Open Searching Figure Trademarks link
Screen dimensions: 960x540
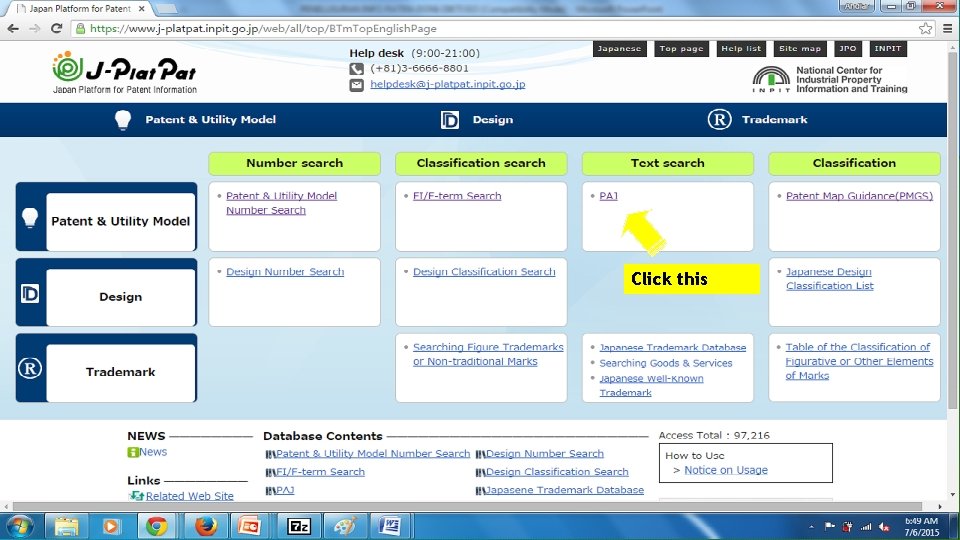pyautogui.click(x=488, y=354)
